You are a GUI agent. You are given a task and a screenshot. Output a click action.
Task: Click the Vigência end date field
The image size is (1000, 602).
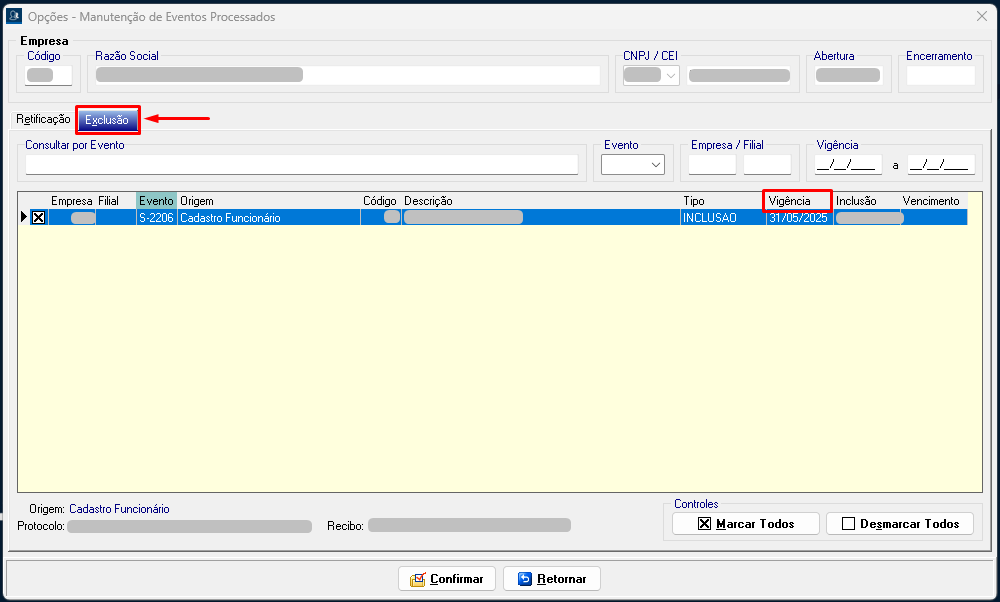tap(940, 165)
